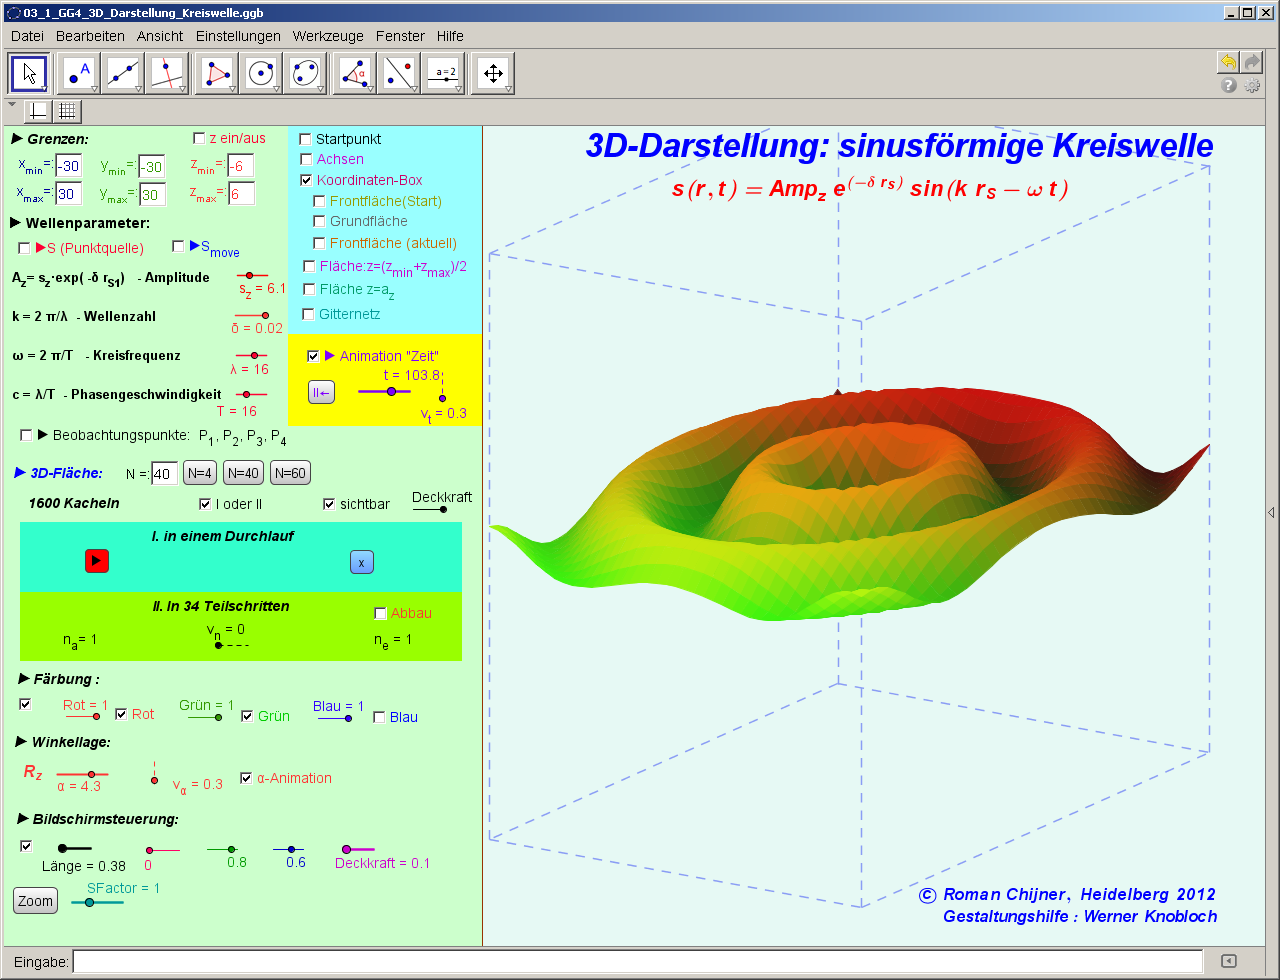Open the Ansicht menu
The height and width of the screenshot is (980, 1280).
click(160, 36)
